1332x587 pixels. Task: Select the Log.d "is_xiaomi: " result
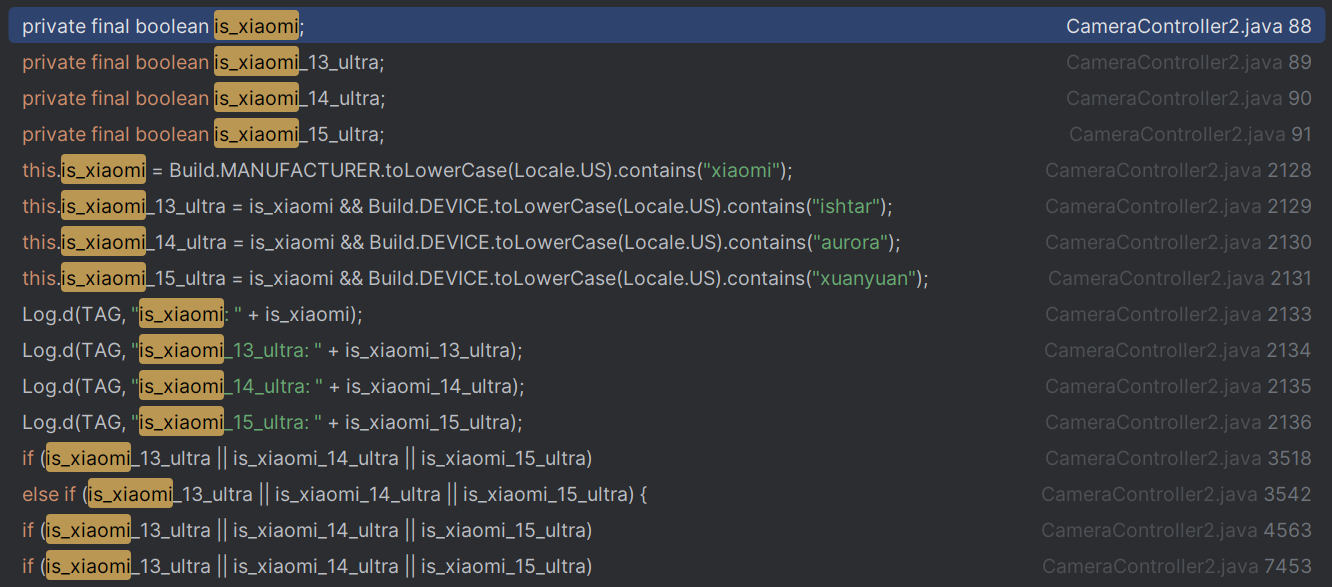click(x=192, y=314)
